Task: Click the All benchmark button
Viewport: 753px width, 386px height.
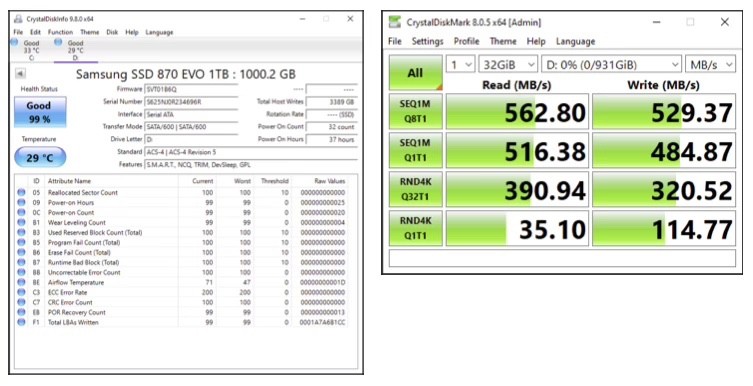Action: click(x=415, y=72)
